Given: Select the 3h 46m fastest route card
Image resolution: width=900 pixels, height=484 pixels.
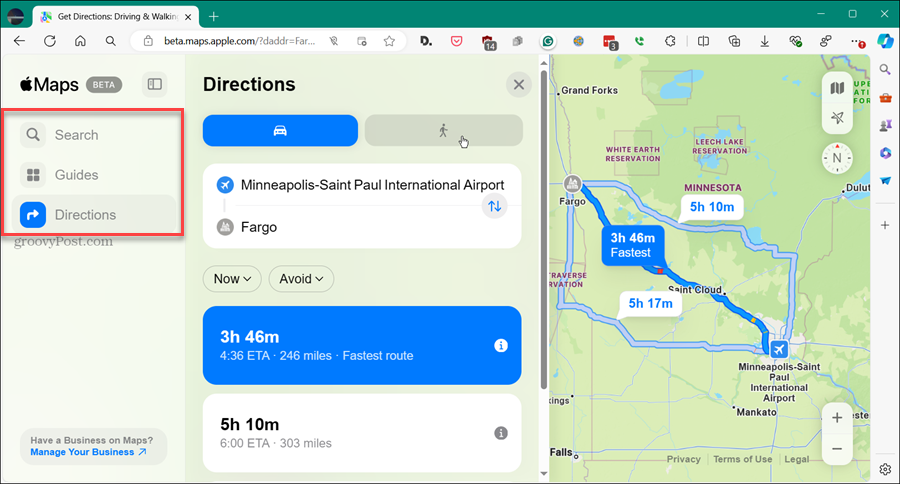Looking at the screenshot, I should (x=362, y=345).
